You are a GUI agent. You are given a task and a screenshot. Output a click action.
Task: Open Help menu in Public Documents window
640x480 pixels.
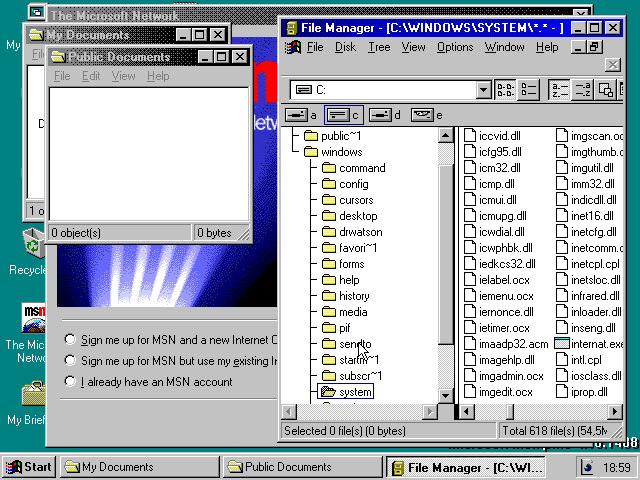pyautogui.click(x=158, y=76)
